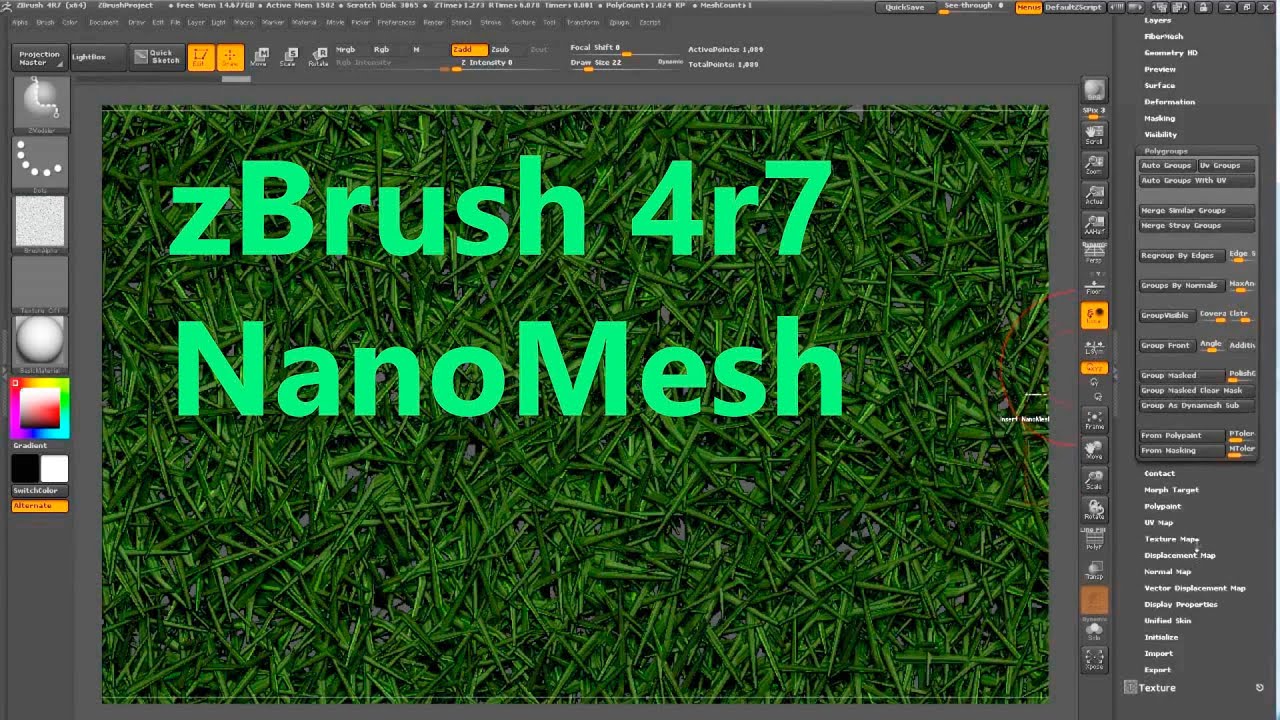Screen dimensions: 1280x720
Task: Enable the Mrgb paint mode
Action: 346,49
